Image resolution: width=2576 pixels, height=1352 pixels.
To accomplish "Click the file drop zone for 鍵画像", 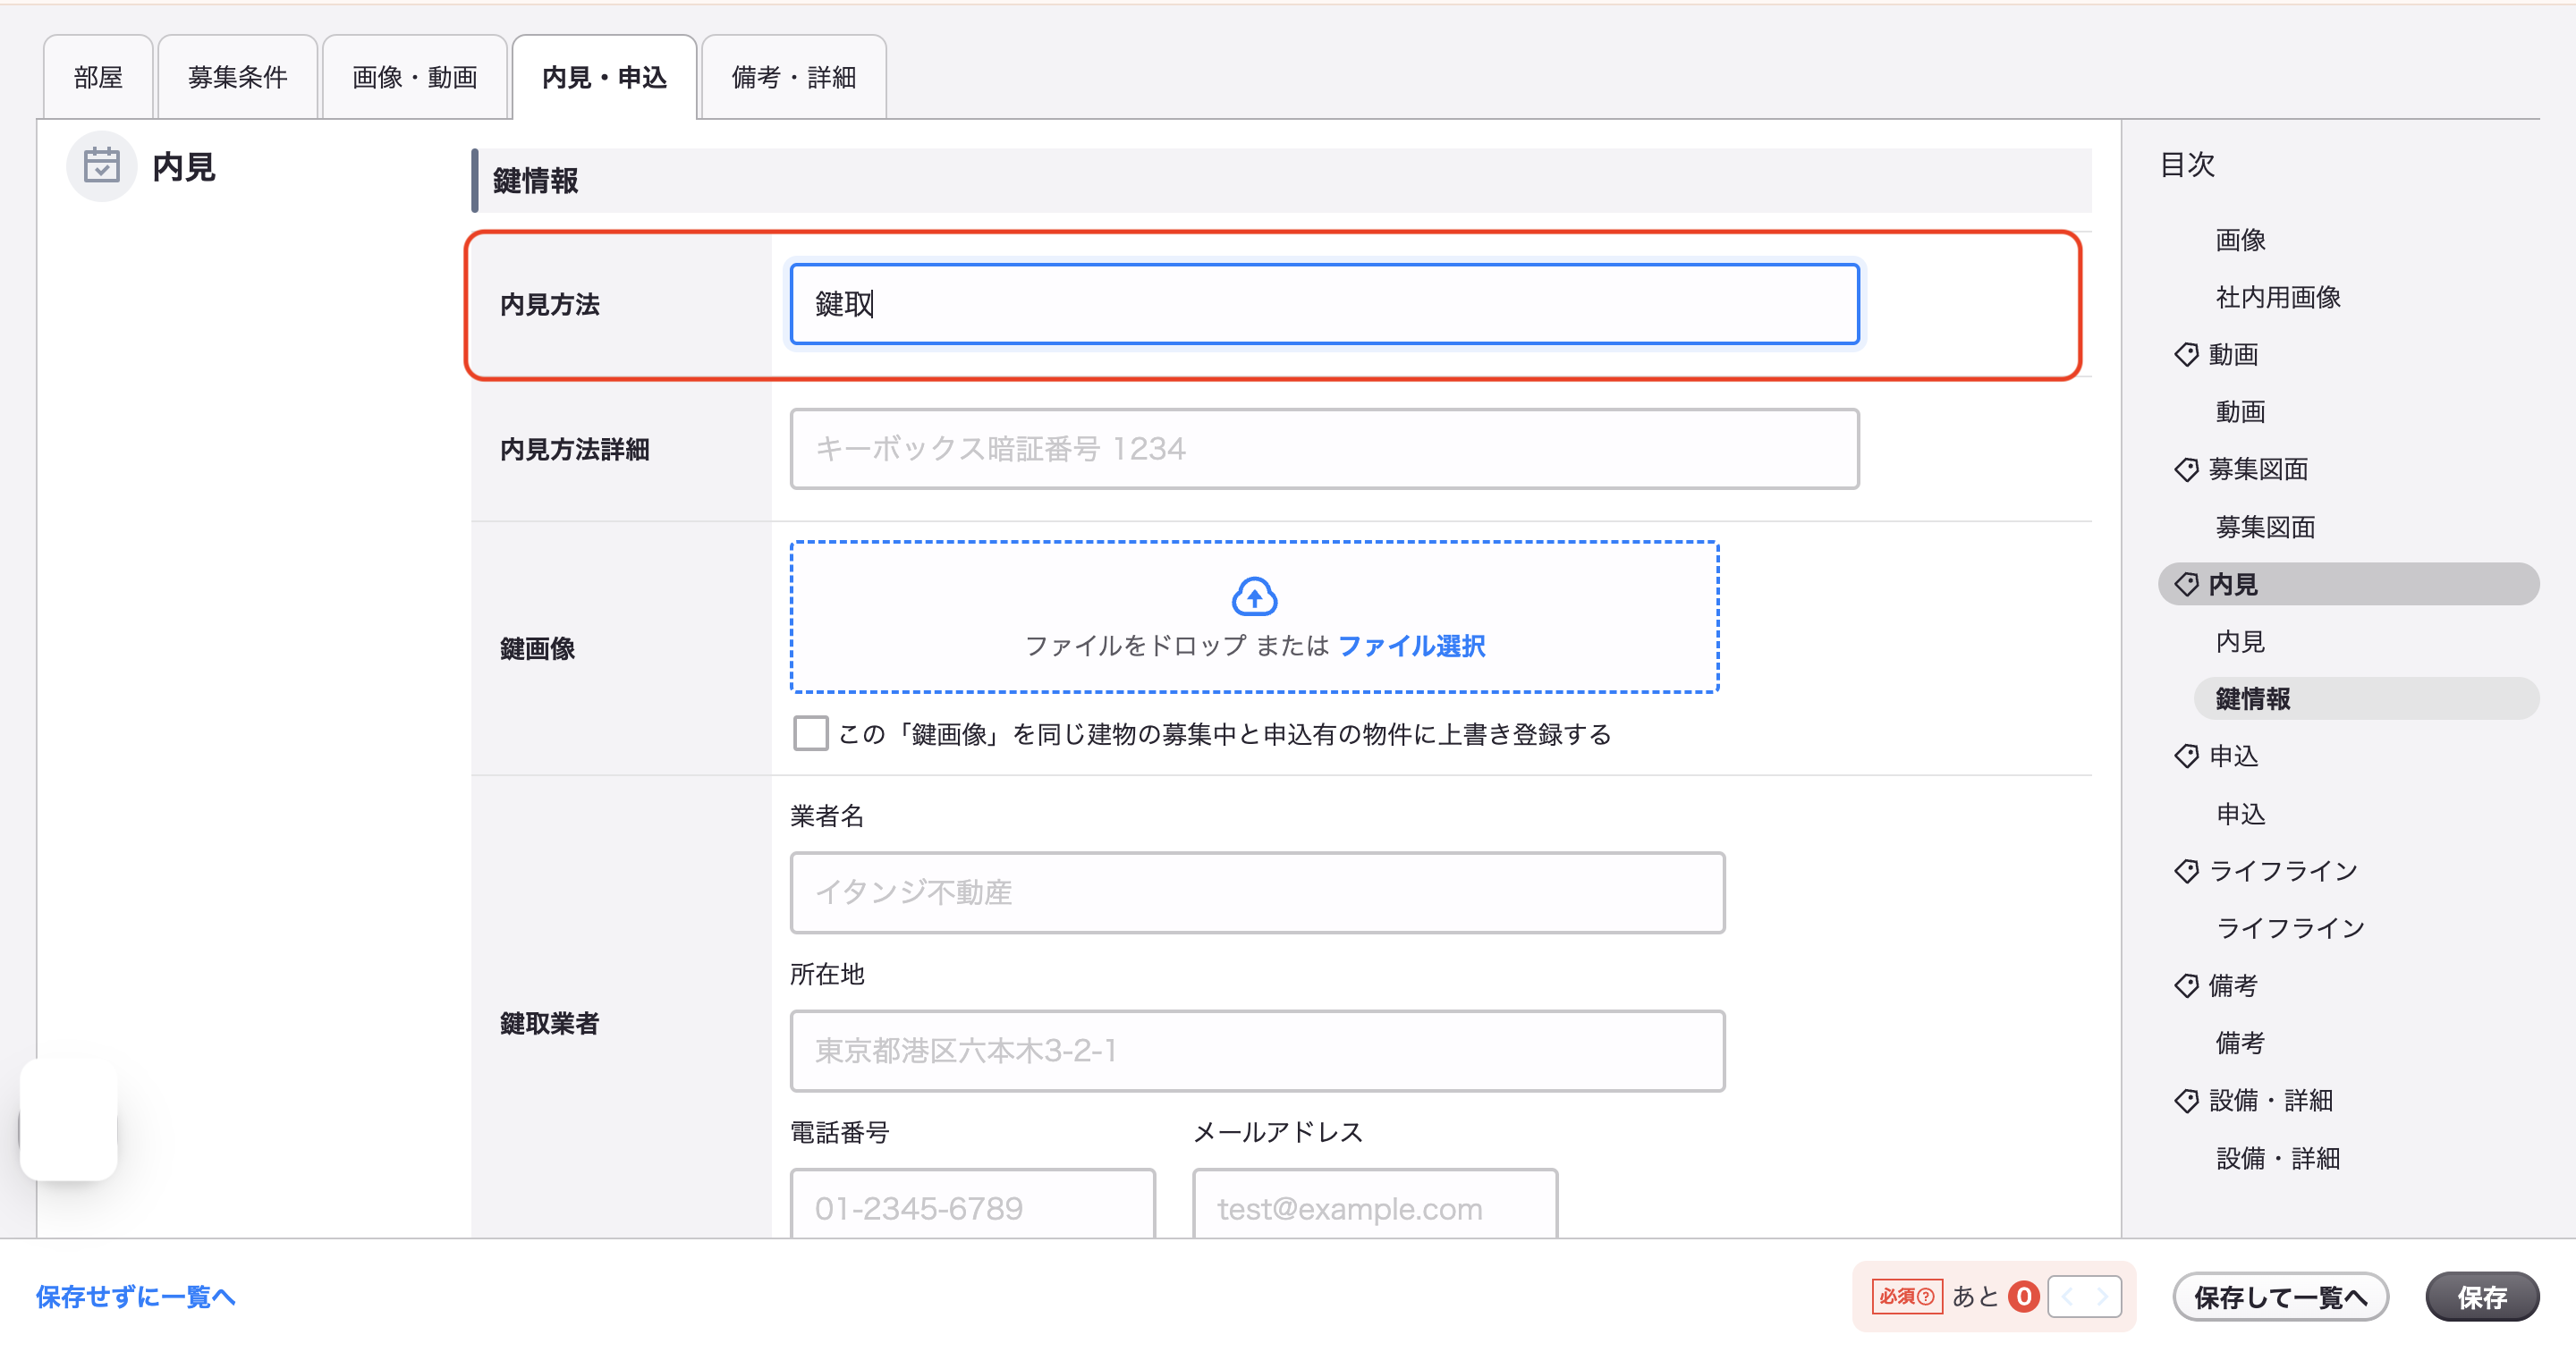I will (1254, 617).
